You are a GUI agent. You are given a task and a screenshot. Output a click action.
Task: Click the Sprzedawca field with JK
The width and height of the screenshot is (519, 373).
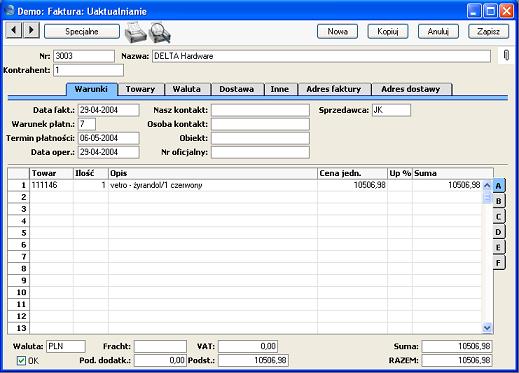pos(391,110)
